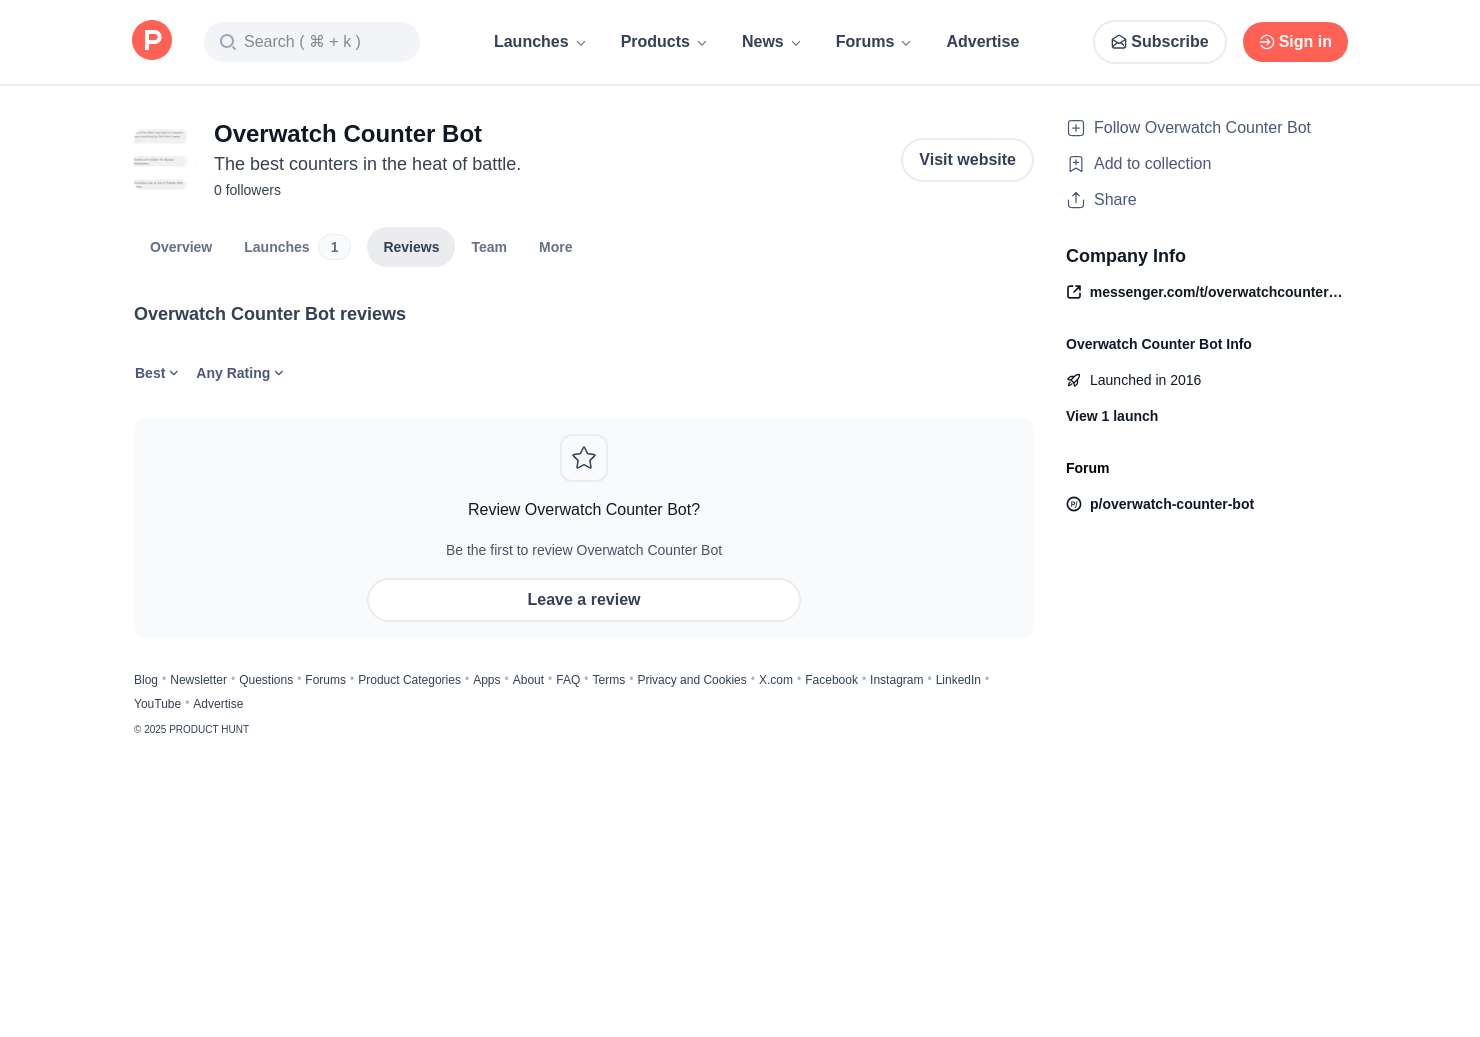1480x1037 pixels.
Task: Switch to the Overview tab
Action: tap(181, 247)
